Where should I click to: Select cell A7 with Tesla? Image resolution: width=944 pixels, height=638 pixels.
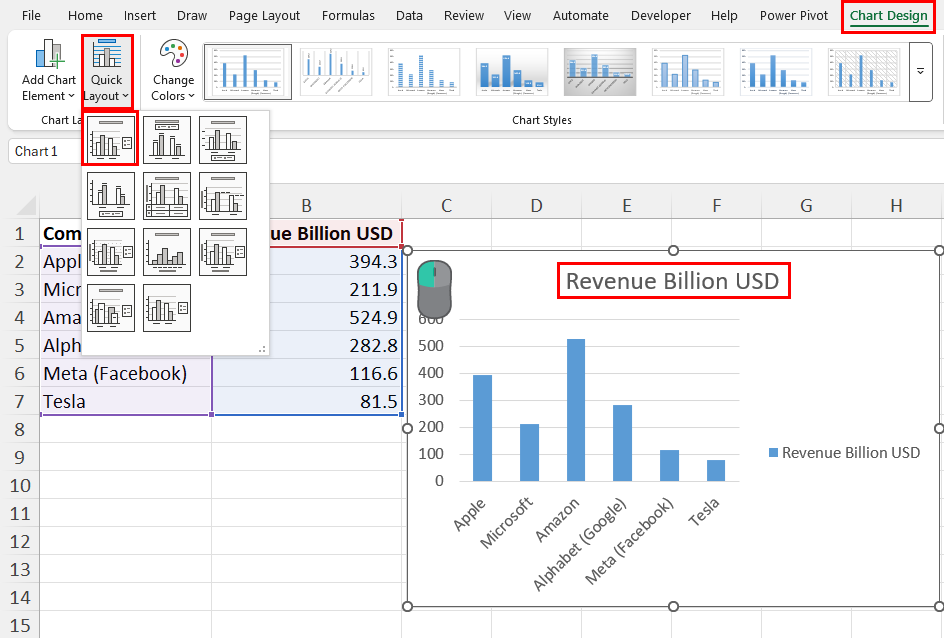coord(126,401)
